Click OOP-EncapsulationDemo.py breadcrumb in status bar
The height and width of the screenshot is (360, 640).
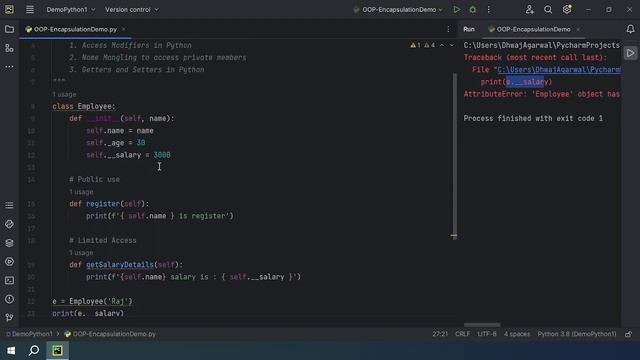click(110, 334)
